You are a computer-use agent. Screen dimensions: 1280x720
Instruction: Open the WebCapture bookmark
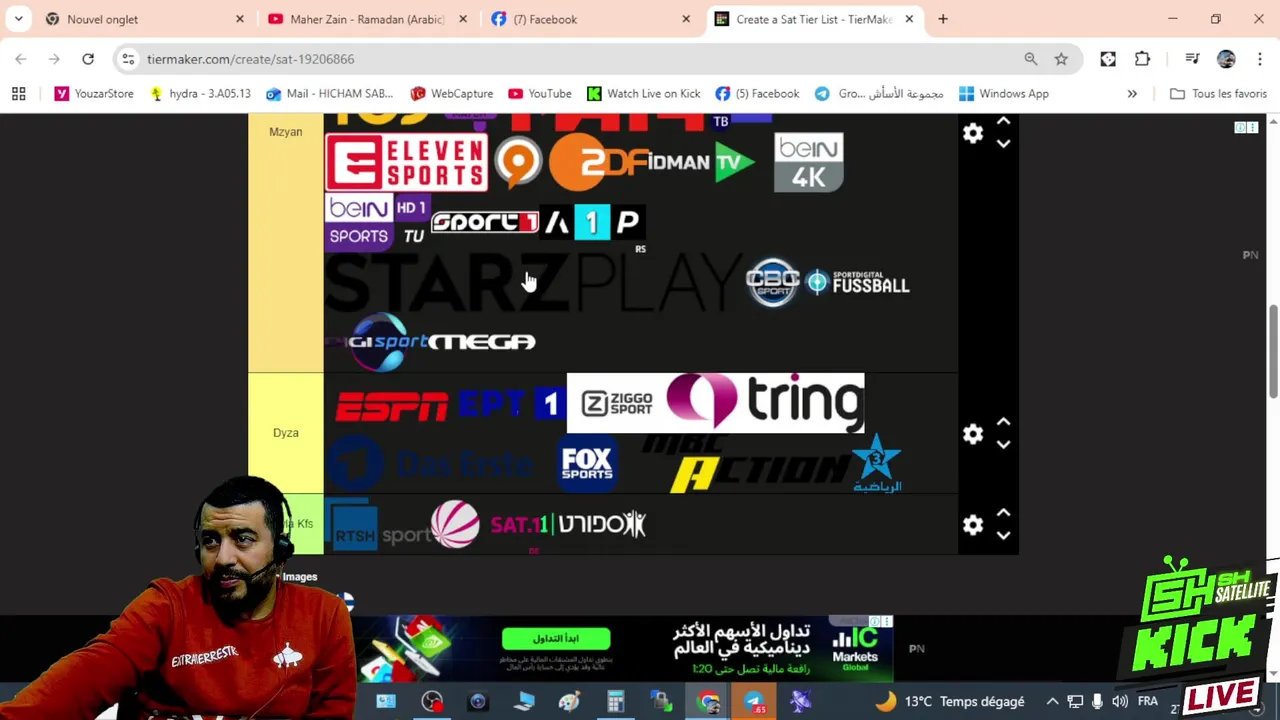(451, 93)
